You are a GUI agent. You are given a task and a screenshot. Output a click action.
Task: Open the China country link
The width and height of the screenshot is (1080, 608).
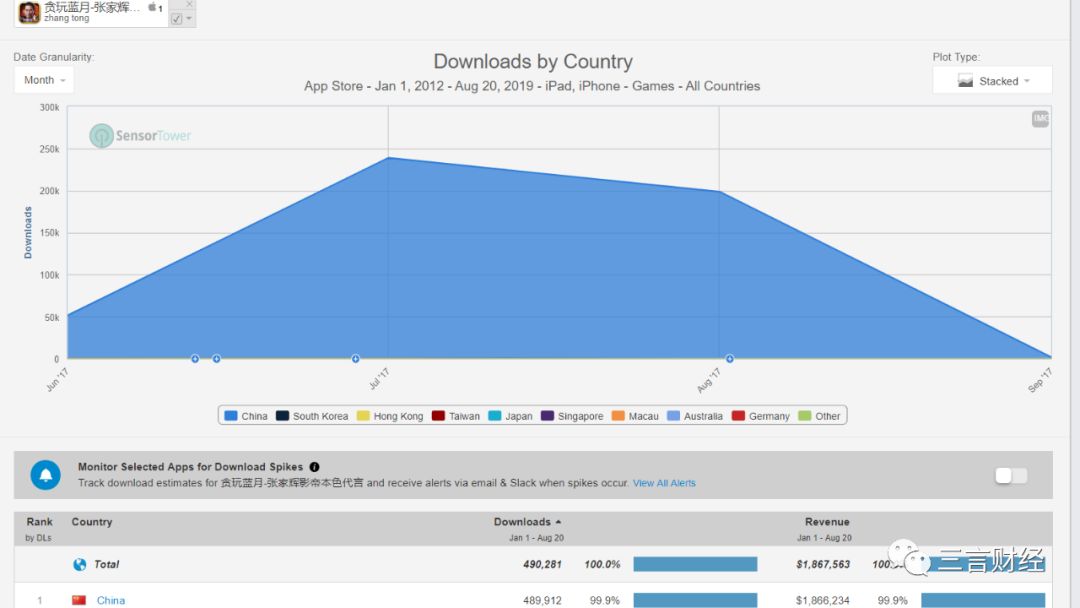pos(111,600)
